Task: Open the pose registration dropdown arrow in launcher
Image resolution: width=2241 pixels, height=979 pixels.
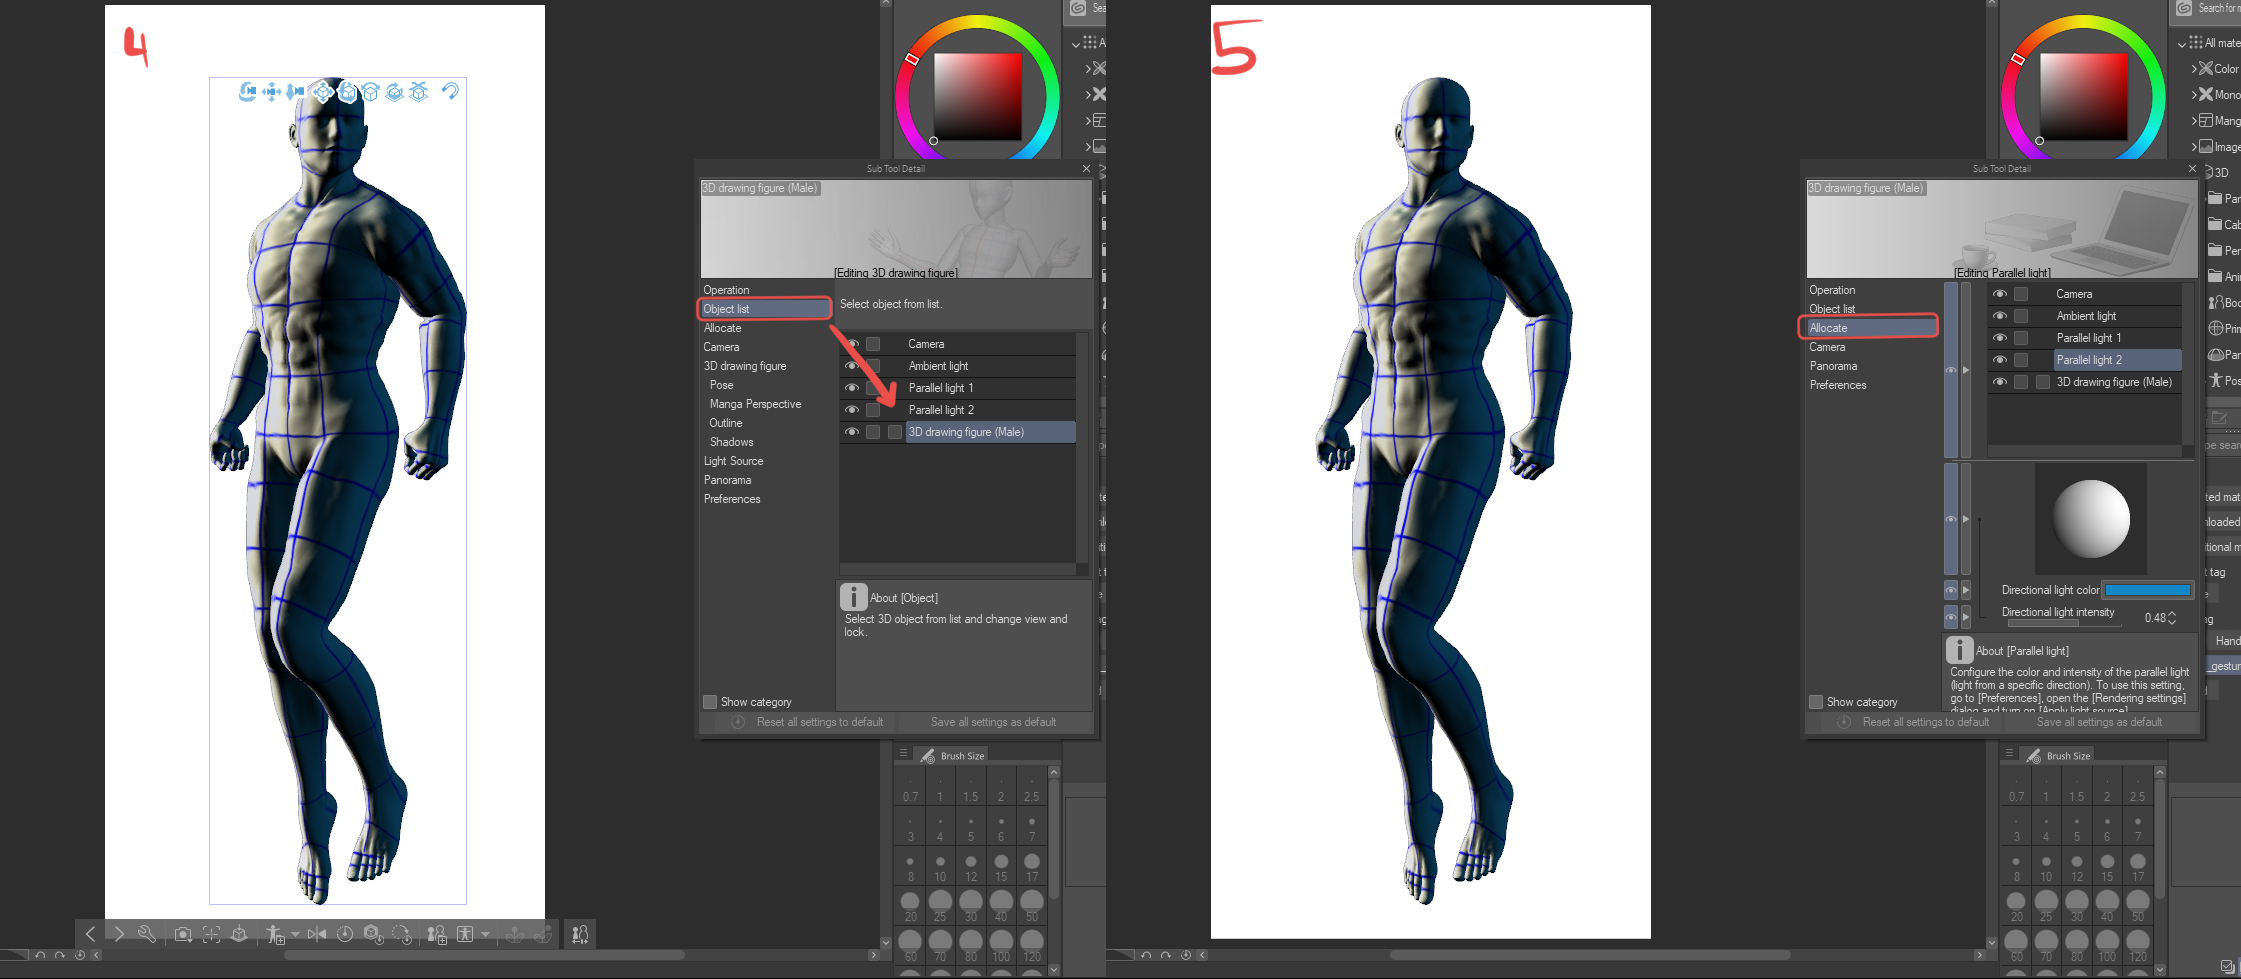Action: coord(295,934)
